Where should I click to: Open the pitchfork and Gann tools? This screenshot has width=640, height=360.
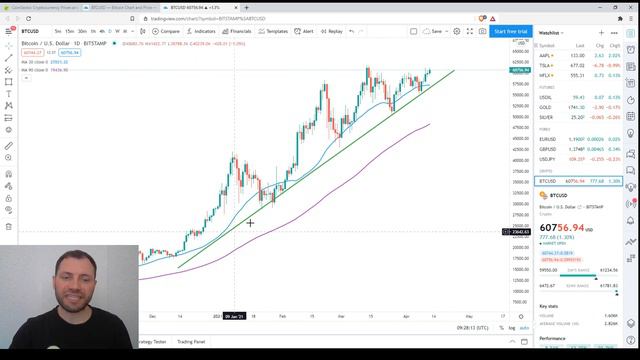(9, 70)
